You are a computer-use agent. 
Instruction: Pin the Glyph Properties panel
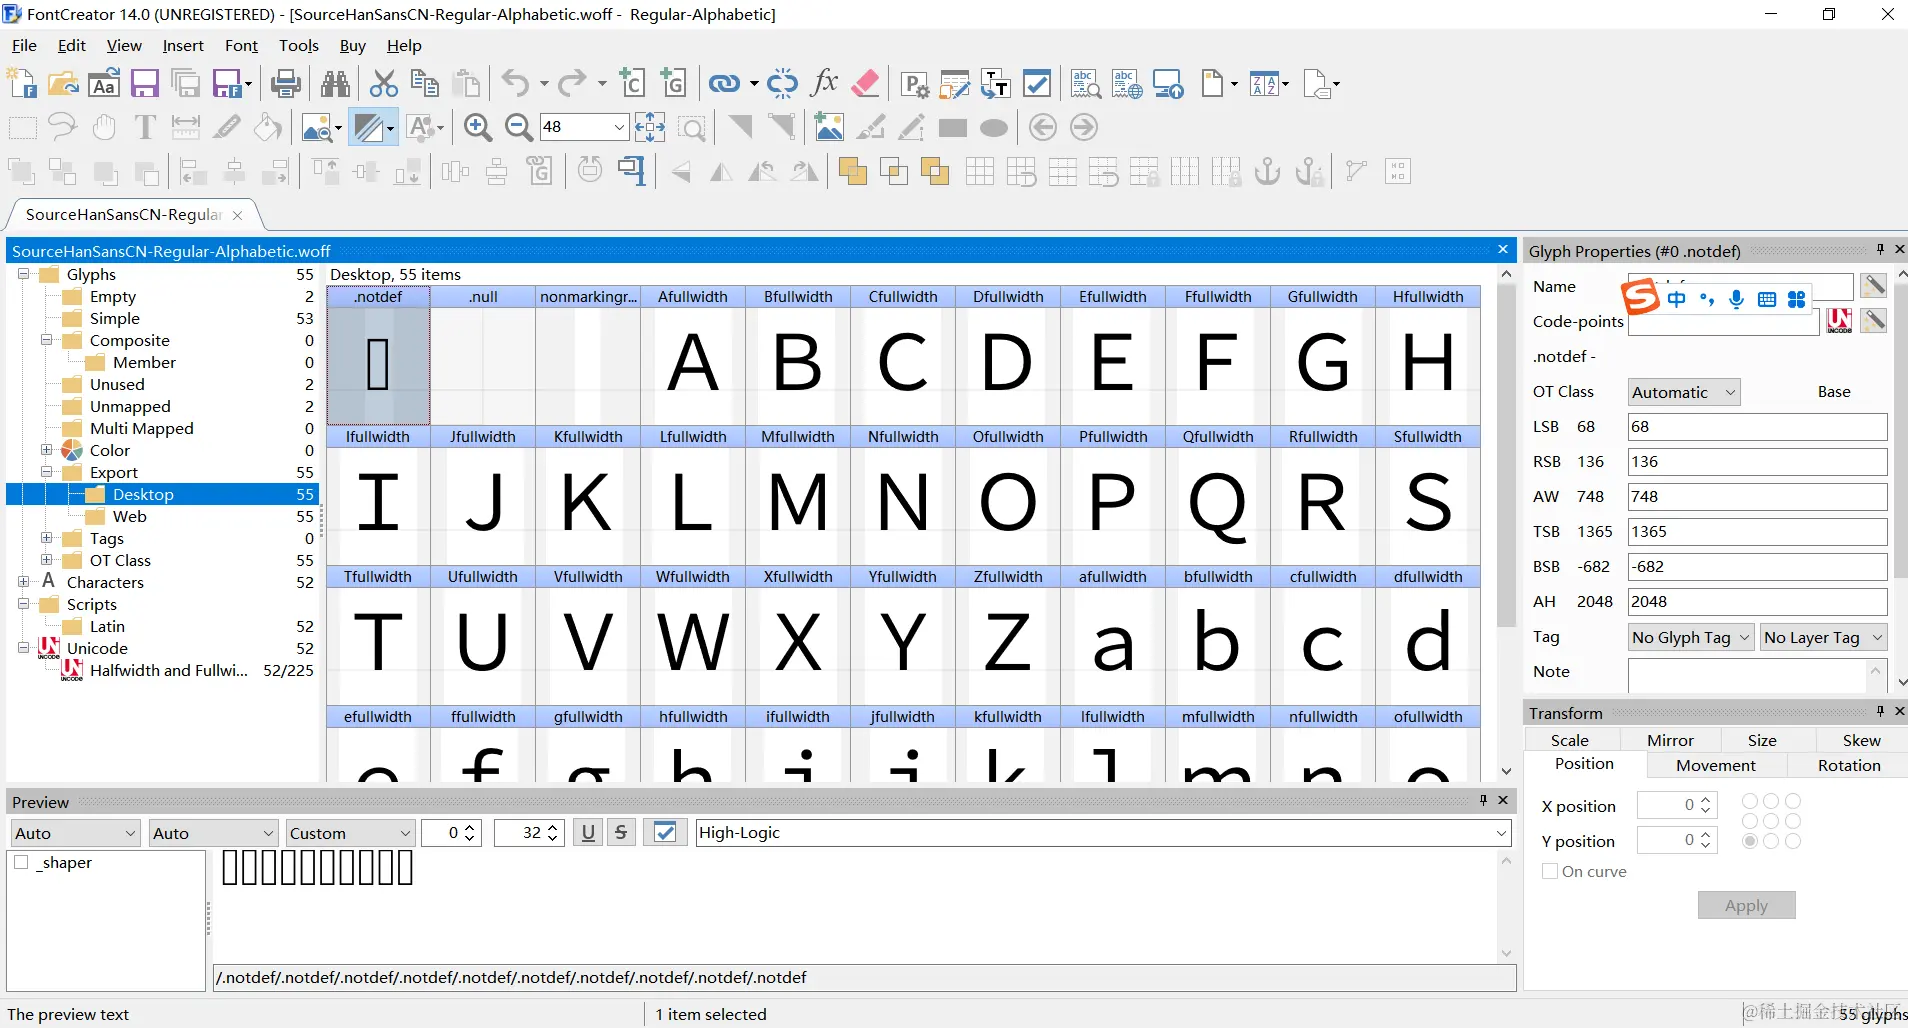point(1880,249)
